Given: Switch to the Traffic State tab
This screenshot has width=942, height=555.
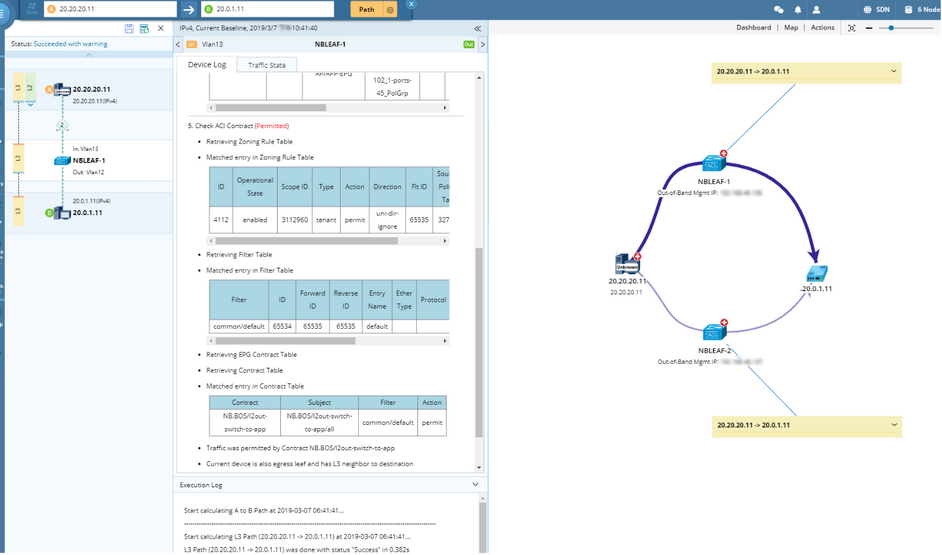Looking at the screenshot, I should tap(267, 65).
